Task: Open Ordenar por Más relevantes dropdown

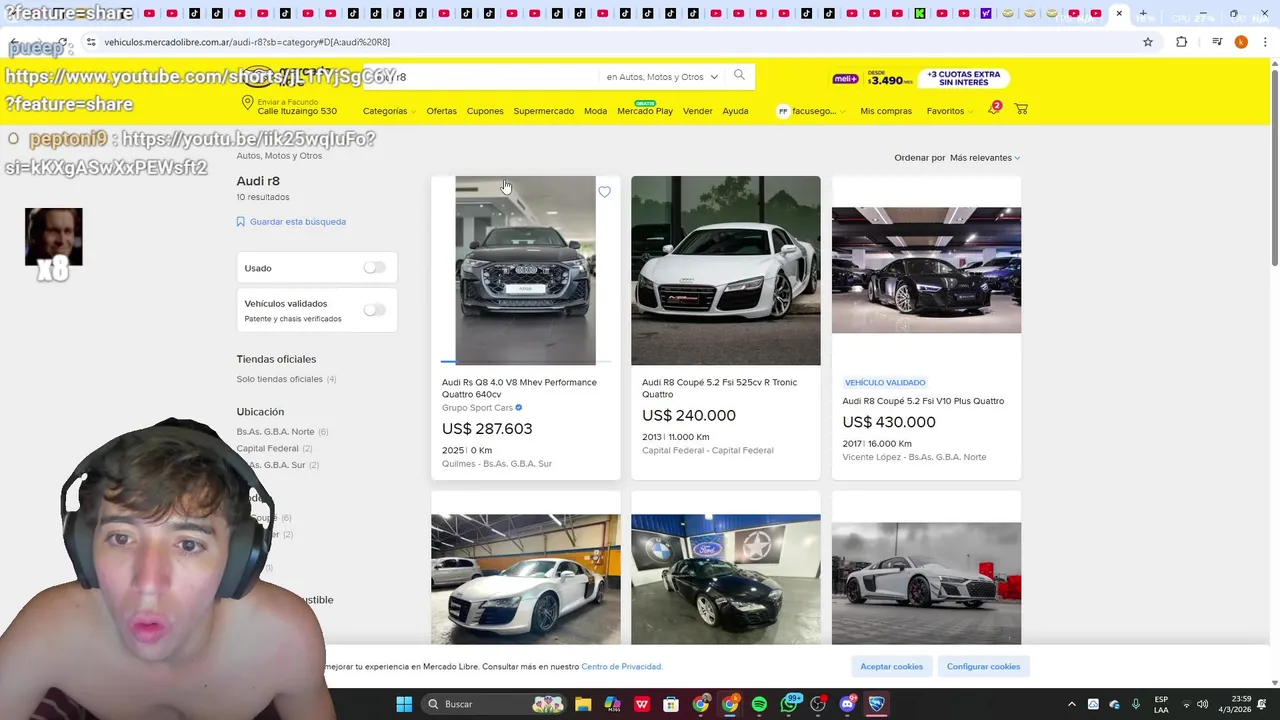Action: pyautogui.click(x=985, y=157)
